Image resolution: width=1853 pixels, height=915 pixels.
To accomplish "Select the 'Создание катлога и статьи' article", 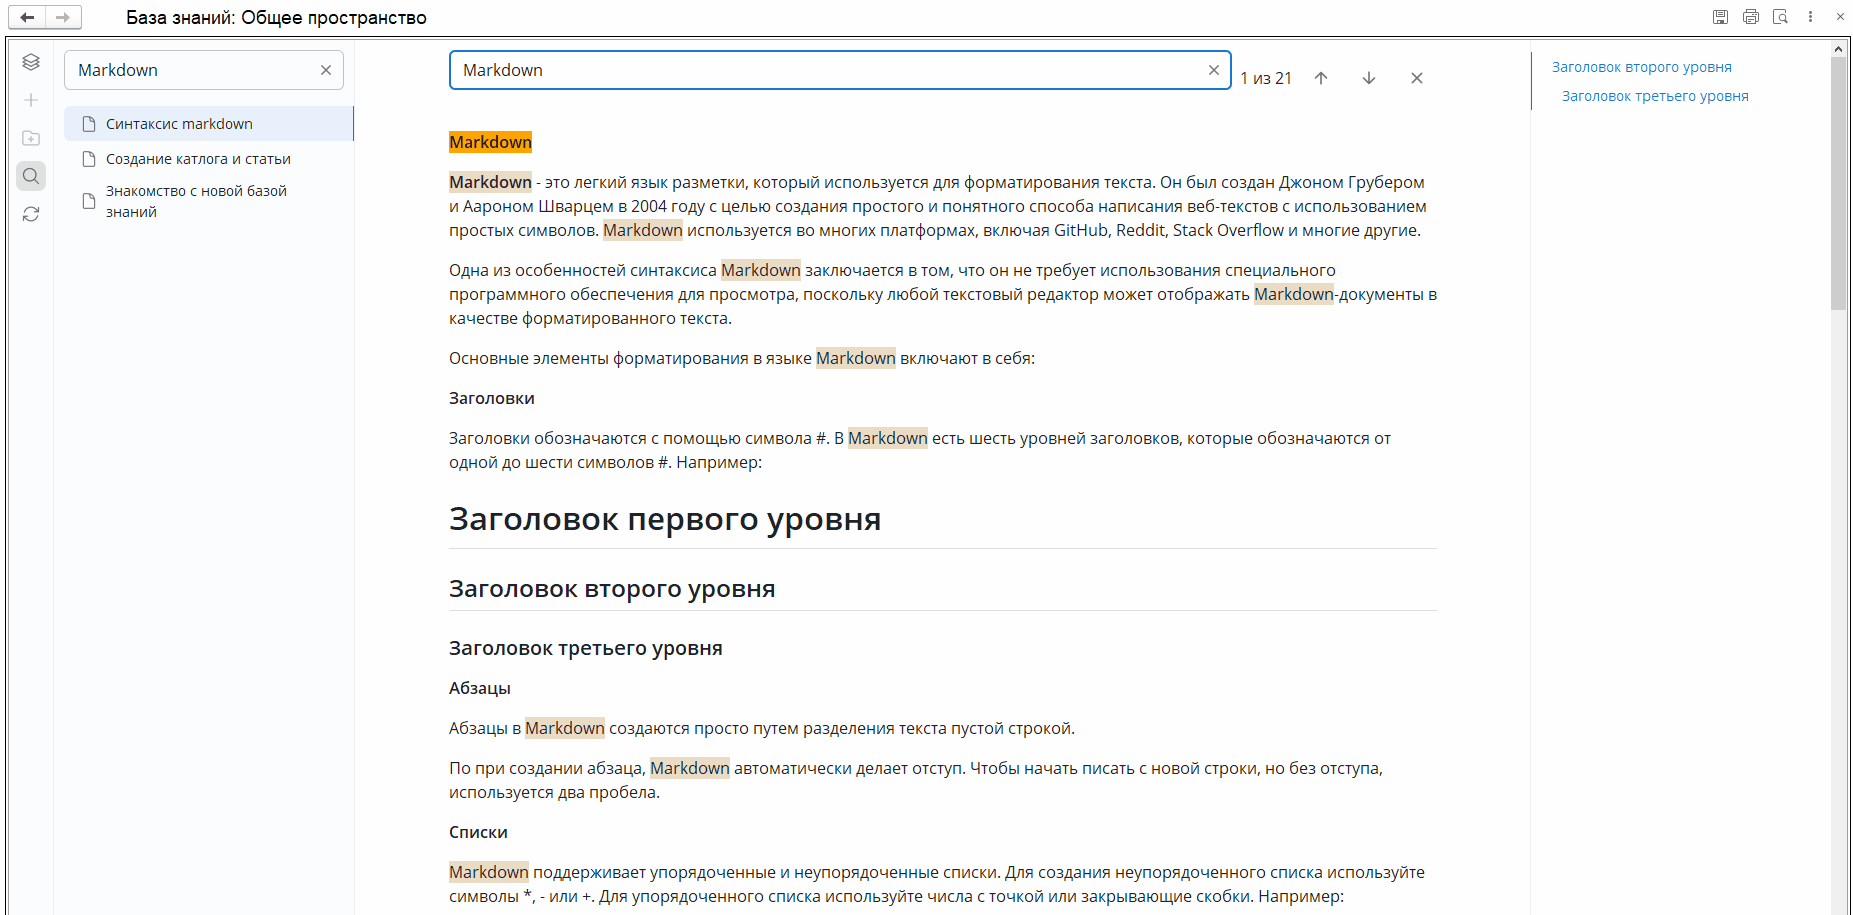I will [x=197, y=158].
